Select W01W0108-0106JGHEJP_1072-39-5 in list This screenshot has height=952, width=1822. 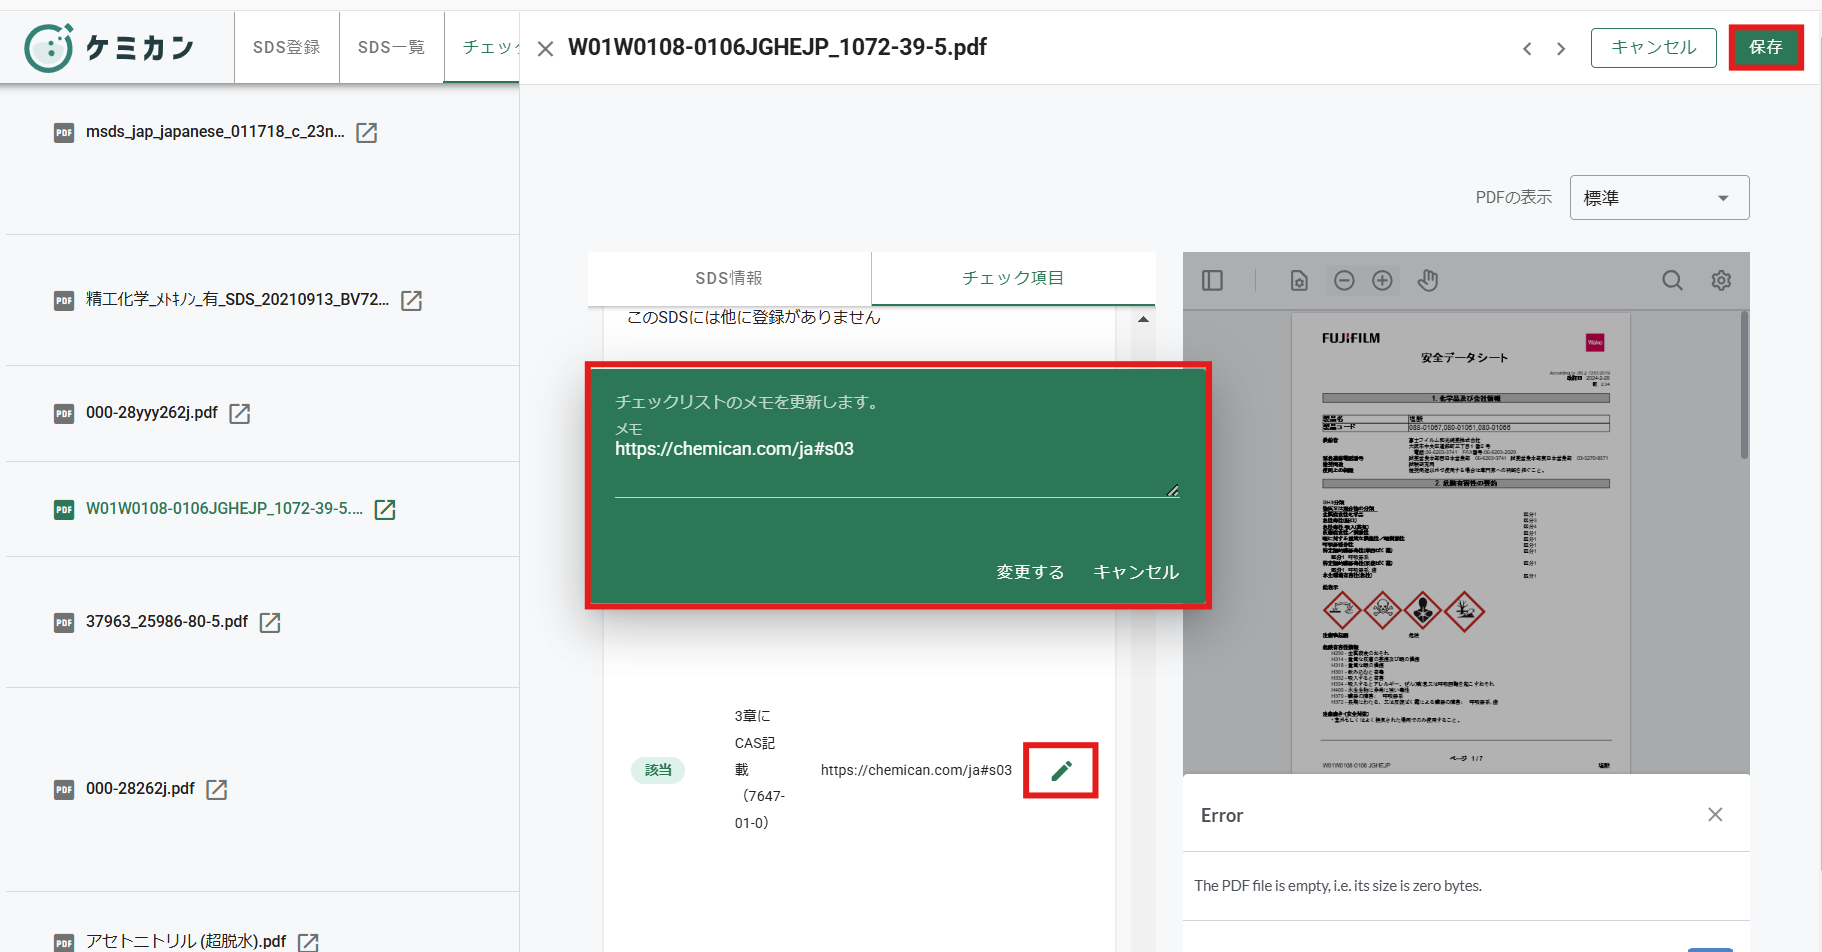click(x=224, y=508)
